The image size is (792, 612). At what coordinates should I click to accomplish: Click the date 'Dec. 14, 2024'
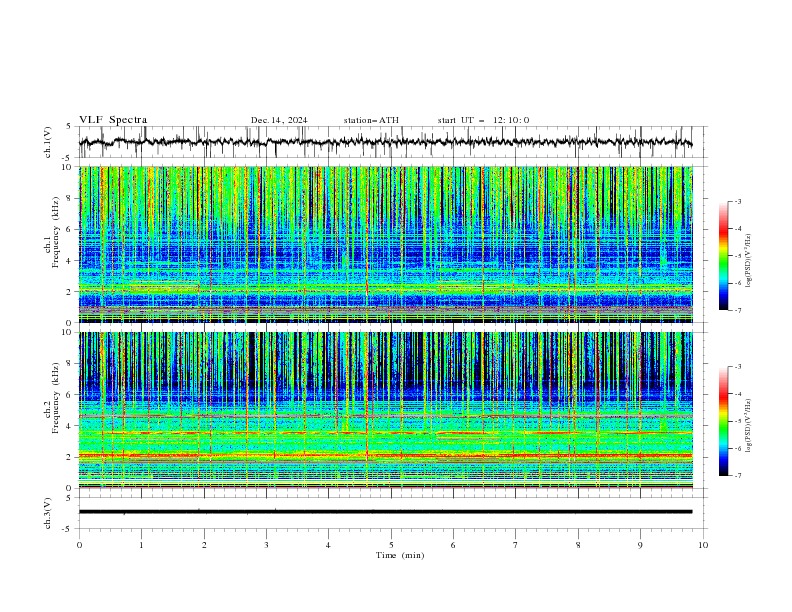(x=279, y=120)
